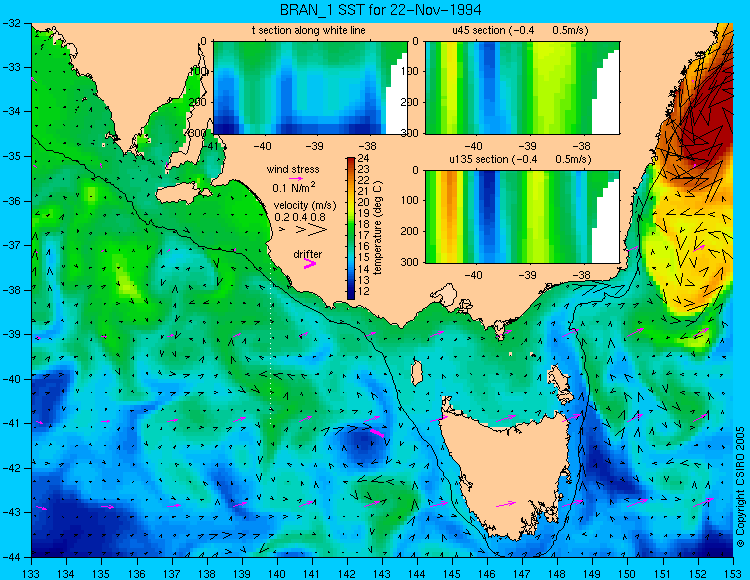Click longitude axis label "141"
Viewport: 750px width, 580px height.
312,574
